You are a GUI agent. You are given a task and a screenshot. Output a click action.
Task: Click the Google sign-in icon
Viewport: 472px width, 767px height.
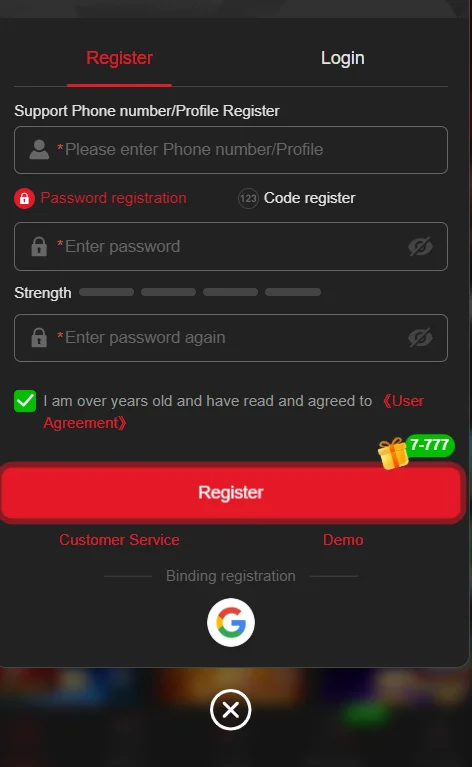[x=230, y=622]
